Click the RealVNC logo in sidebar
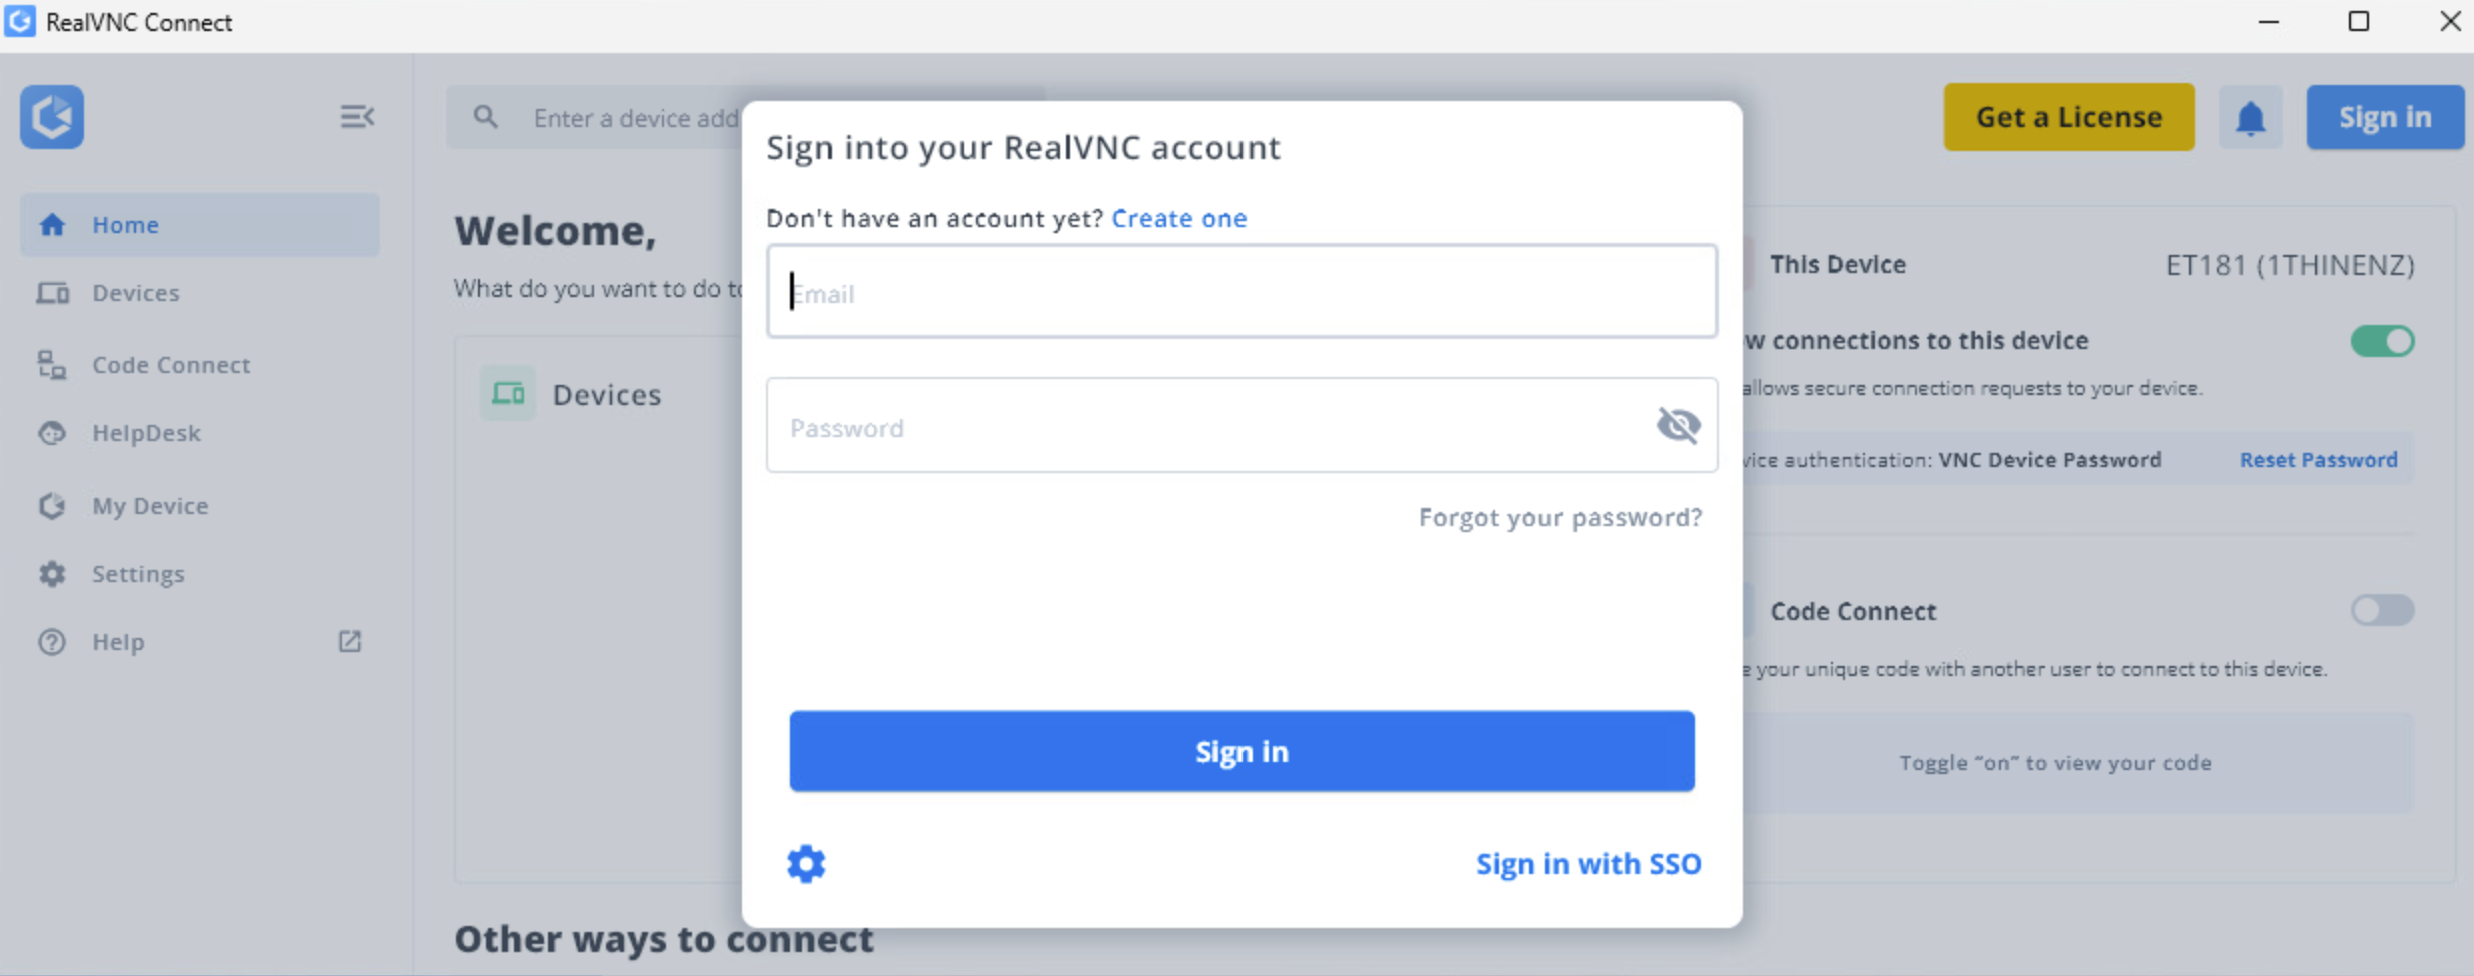This screenshot has width=2474, height=976. click(x=52, y=117)
